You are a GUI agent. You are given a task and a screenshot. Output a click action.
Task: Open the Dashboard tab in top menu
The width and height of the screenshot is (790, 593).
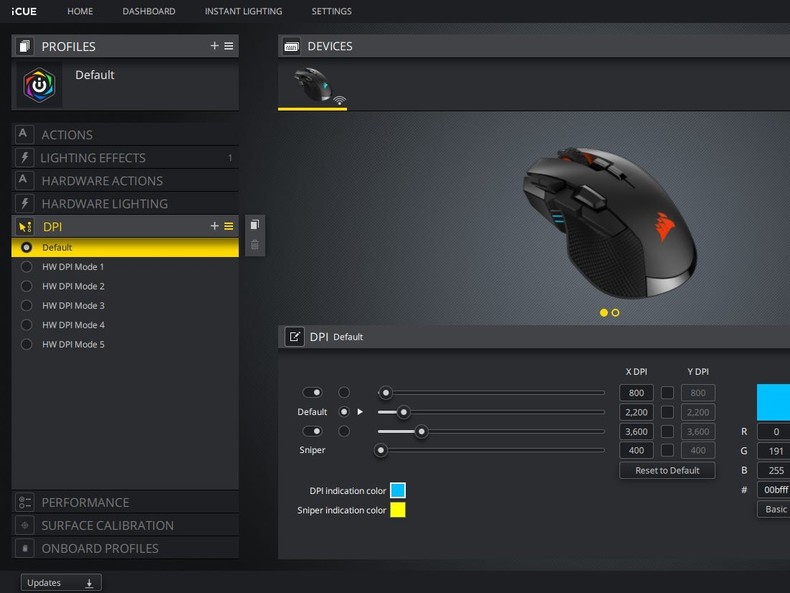point(149,11)
